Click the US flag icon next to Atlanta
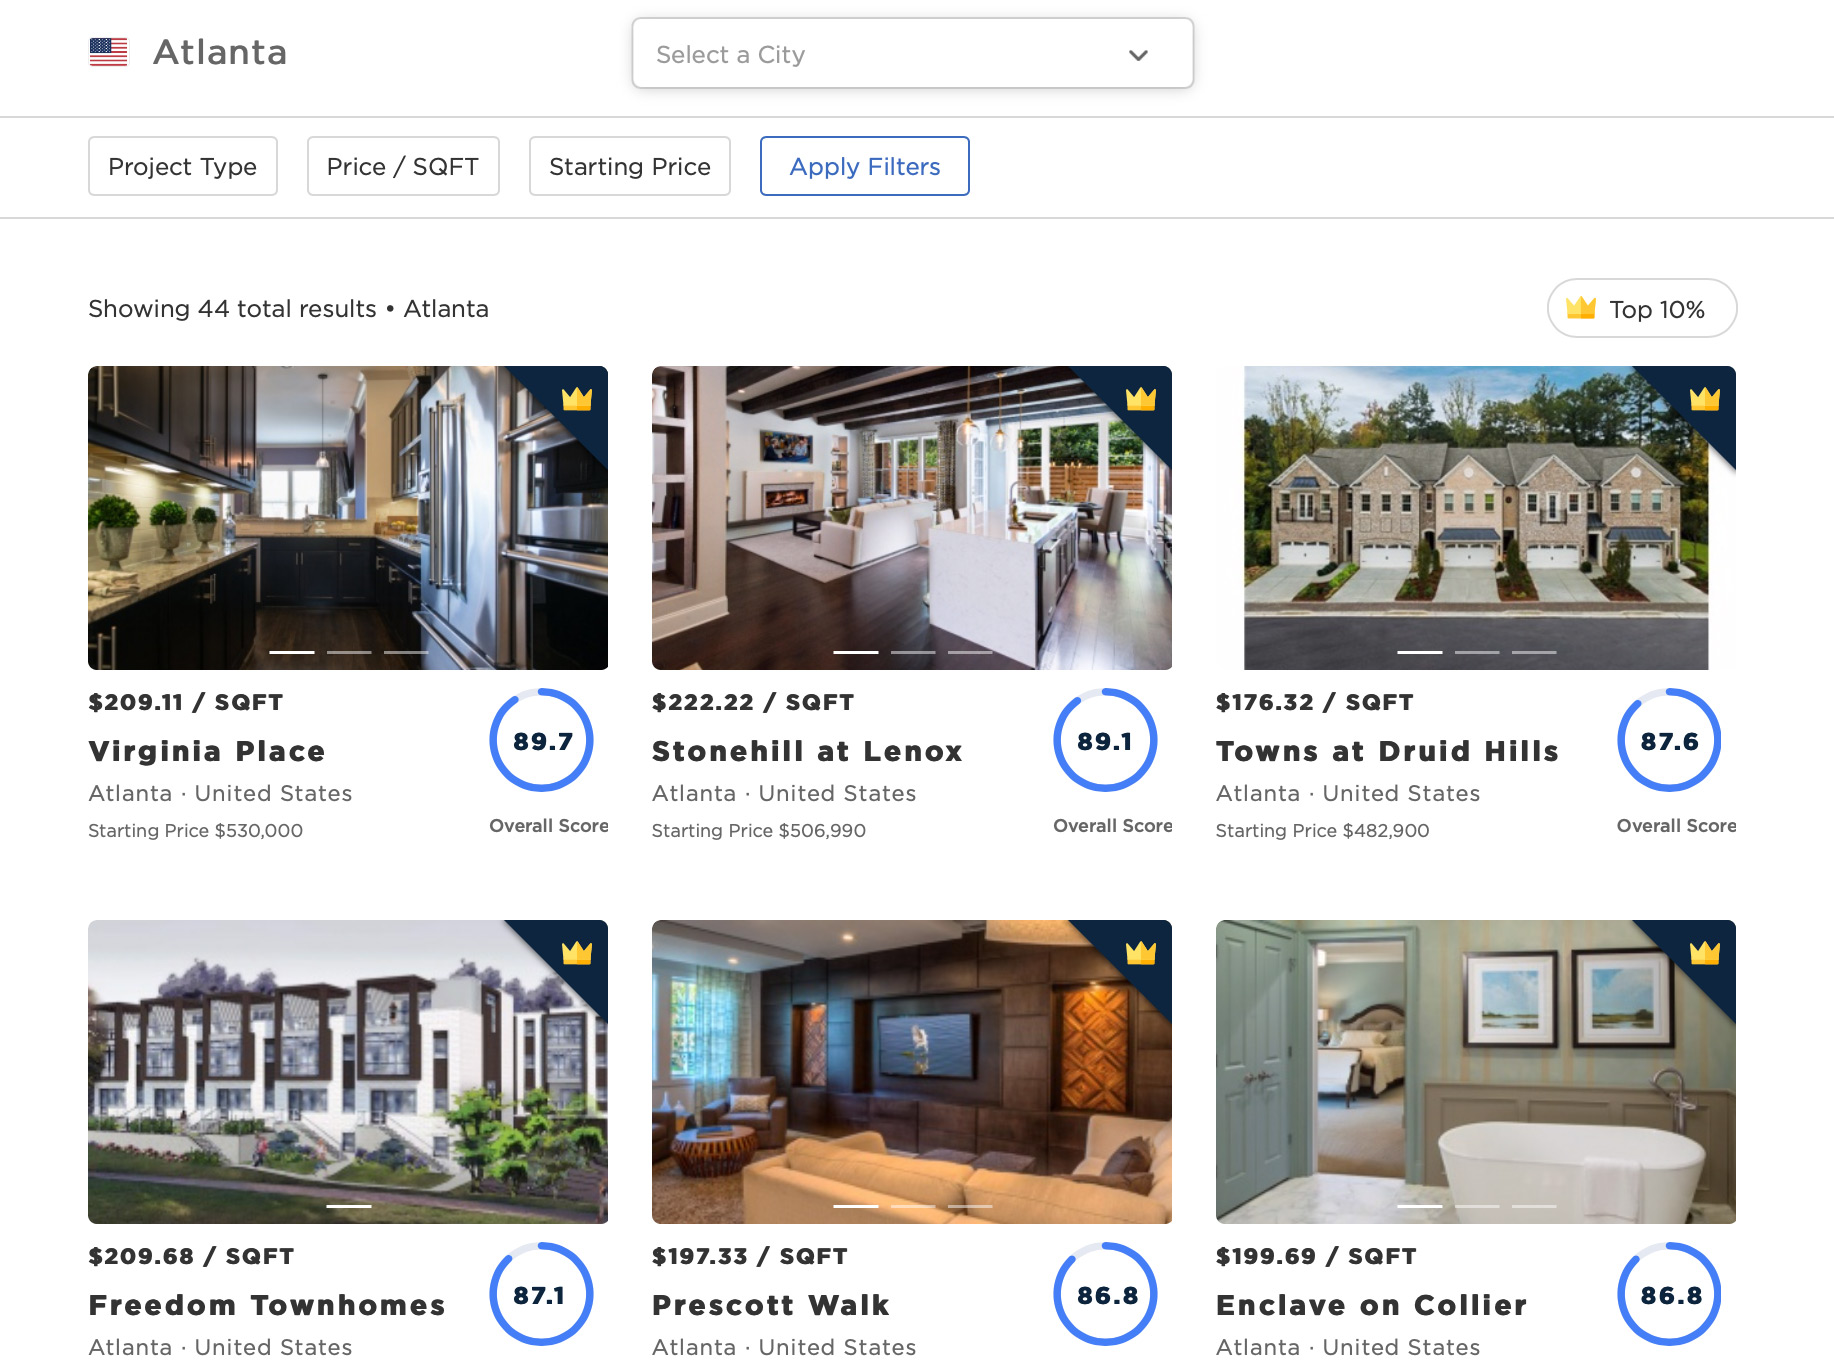 [x=108, y=51]
